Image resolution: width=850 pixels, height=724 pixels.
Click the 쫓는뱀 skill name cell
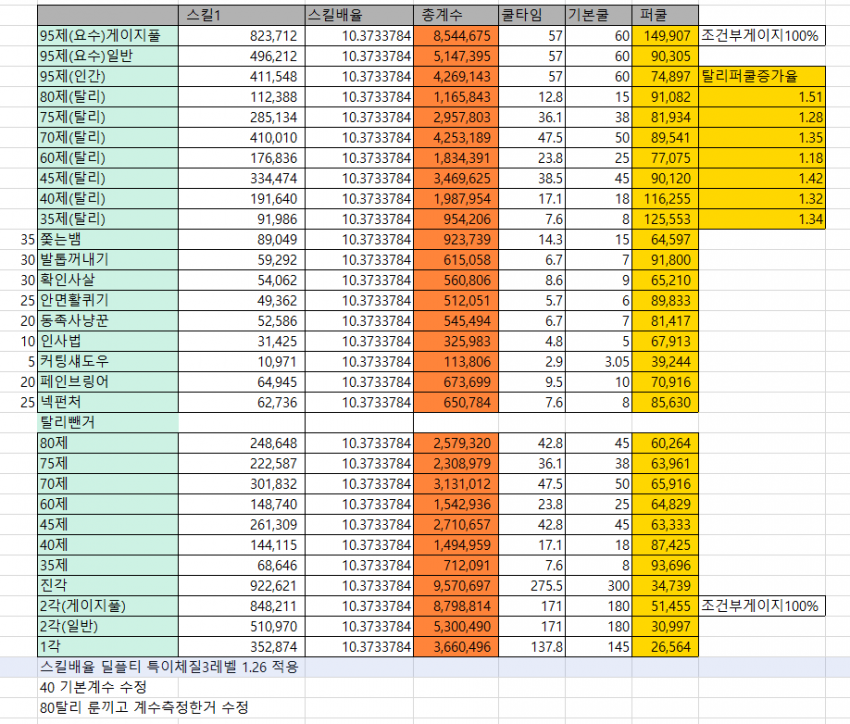107,239
